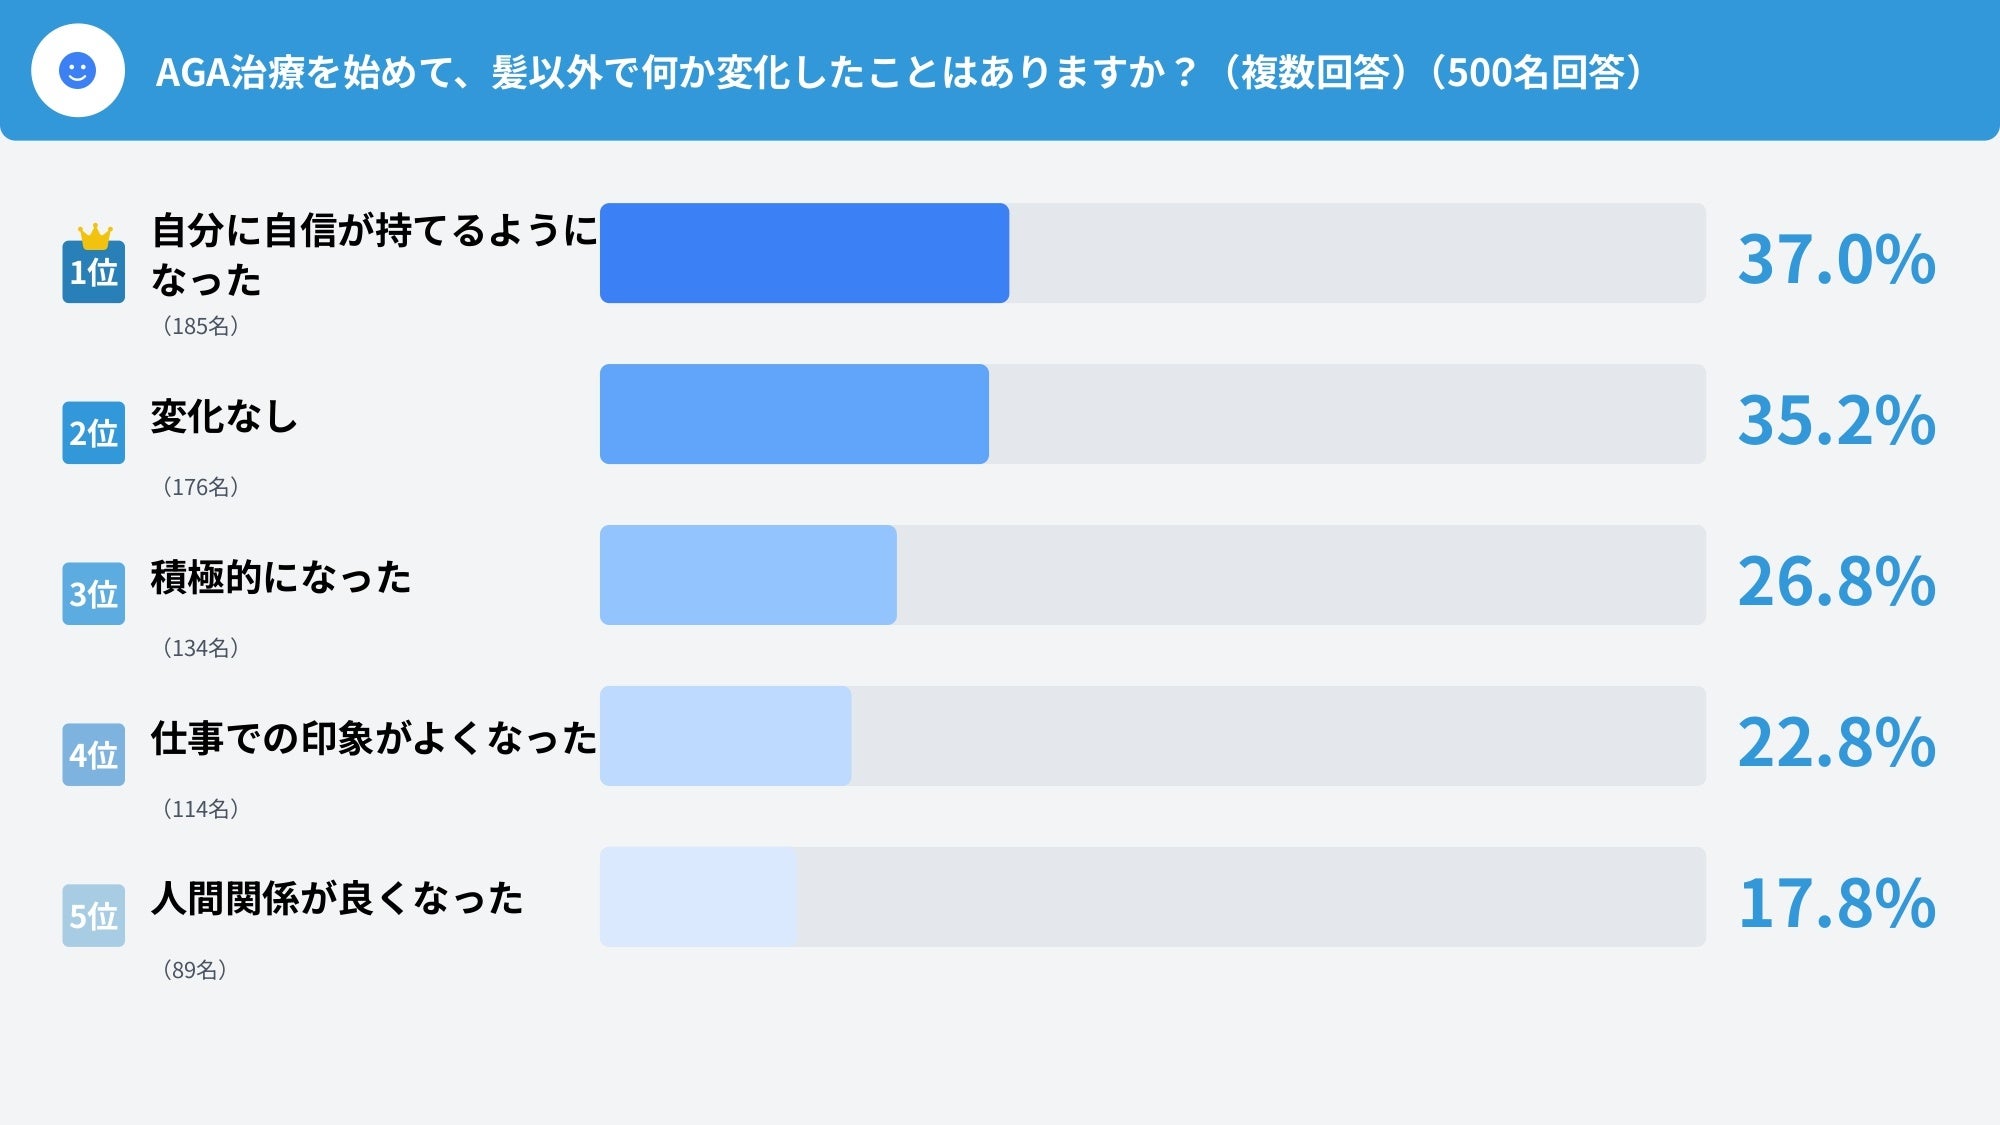Click the 仕事での印象がよくなった label
Viewport: 2000px width, 1125px height.
373,738
